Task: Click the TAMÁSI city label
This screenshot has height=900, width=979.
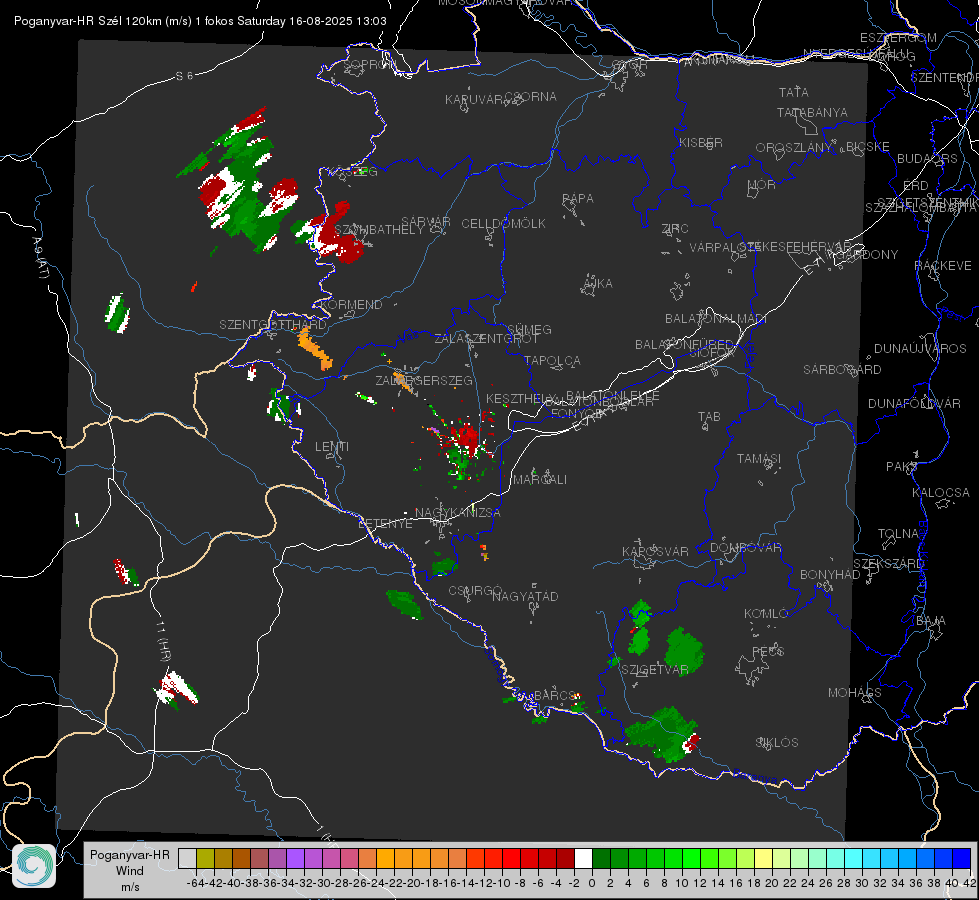Action: click(759, 459)
